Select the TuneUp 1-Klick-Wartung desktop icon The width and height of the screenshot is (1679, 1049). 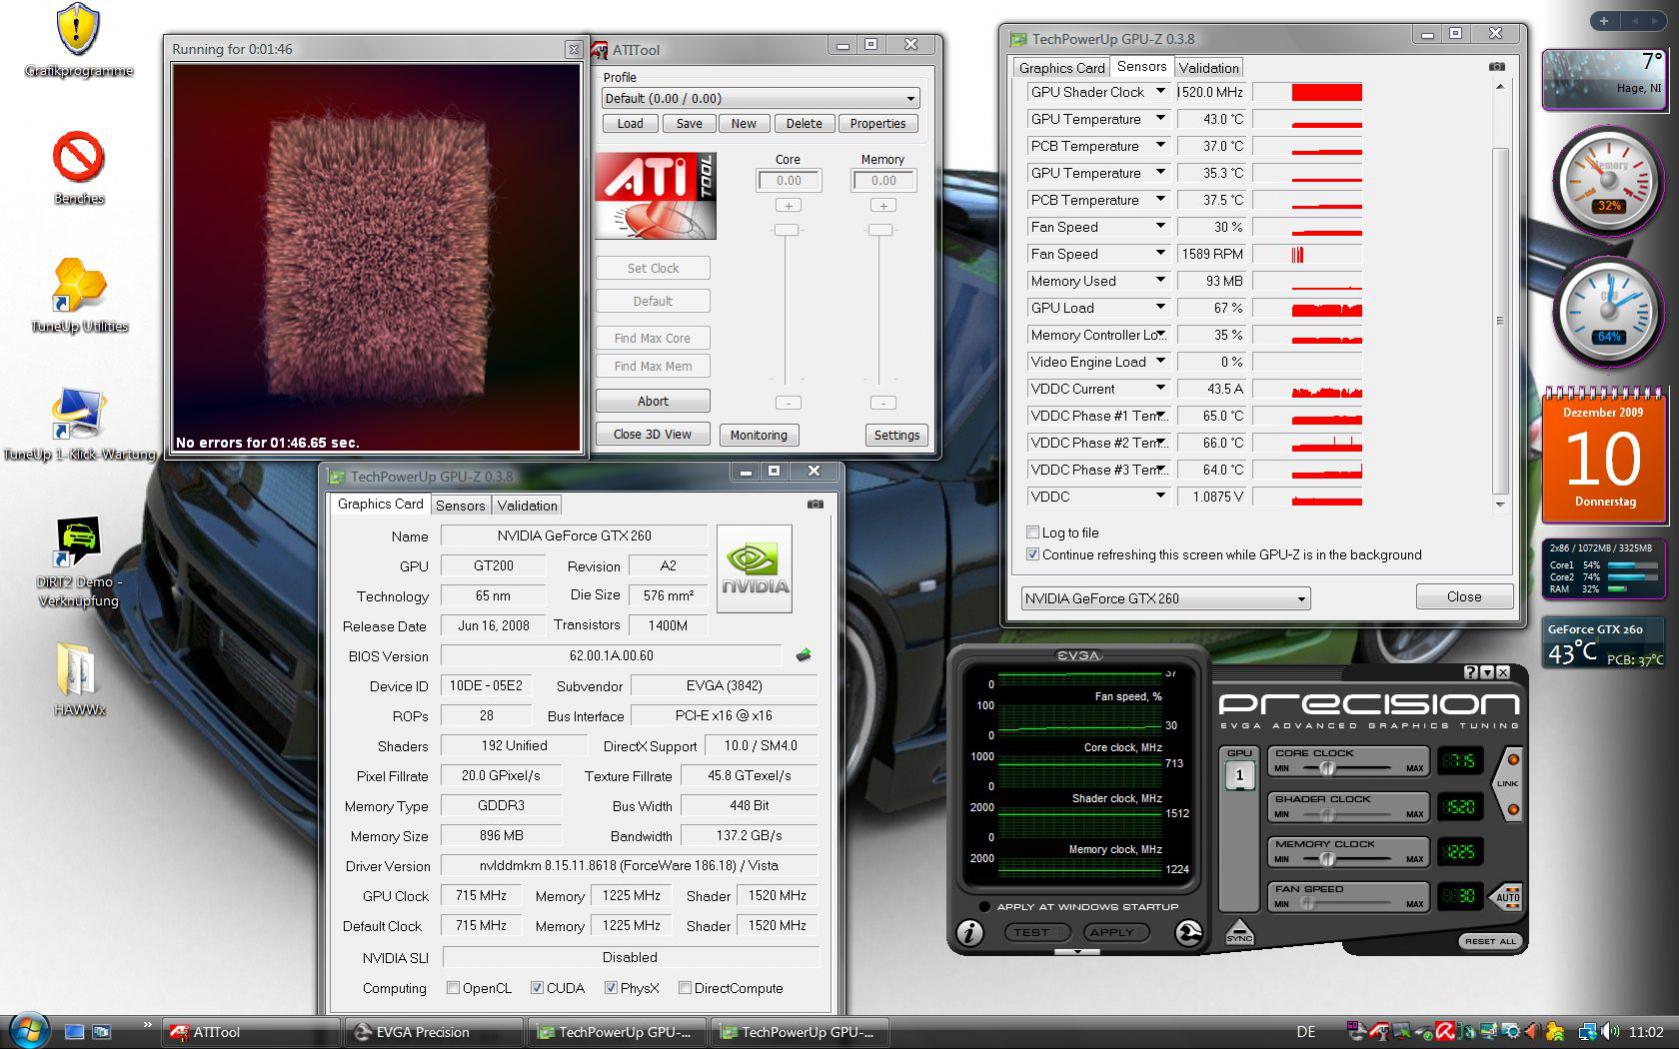(79, 425)
